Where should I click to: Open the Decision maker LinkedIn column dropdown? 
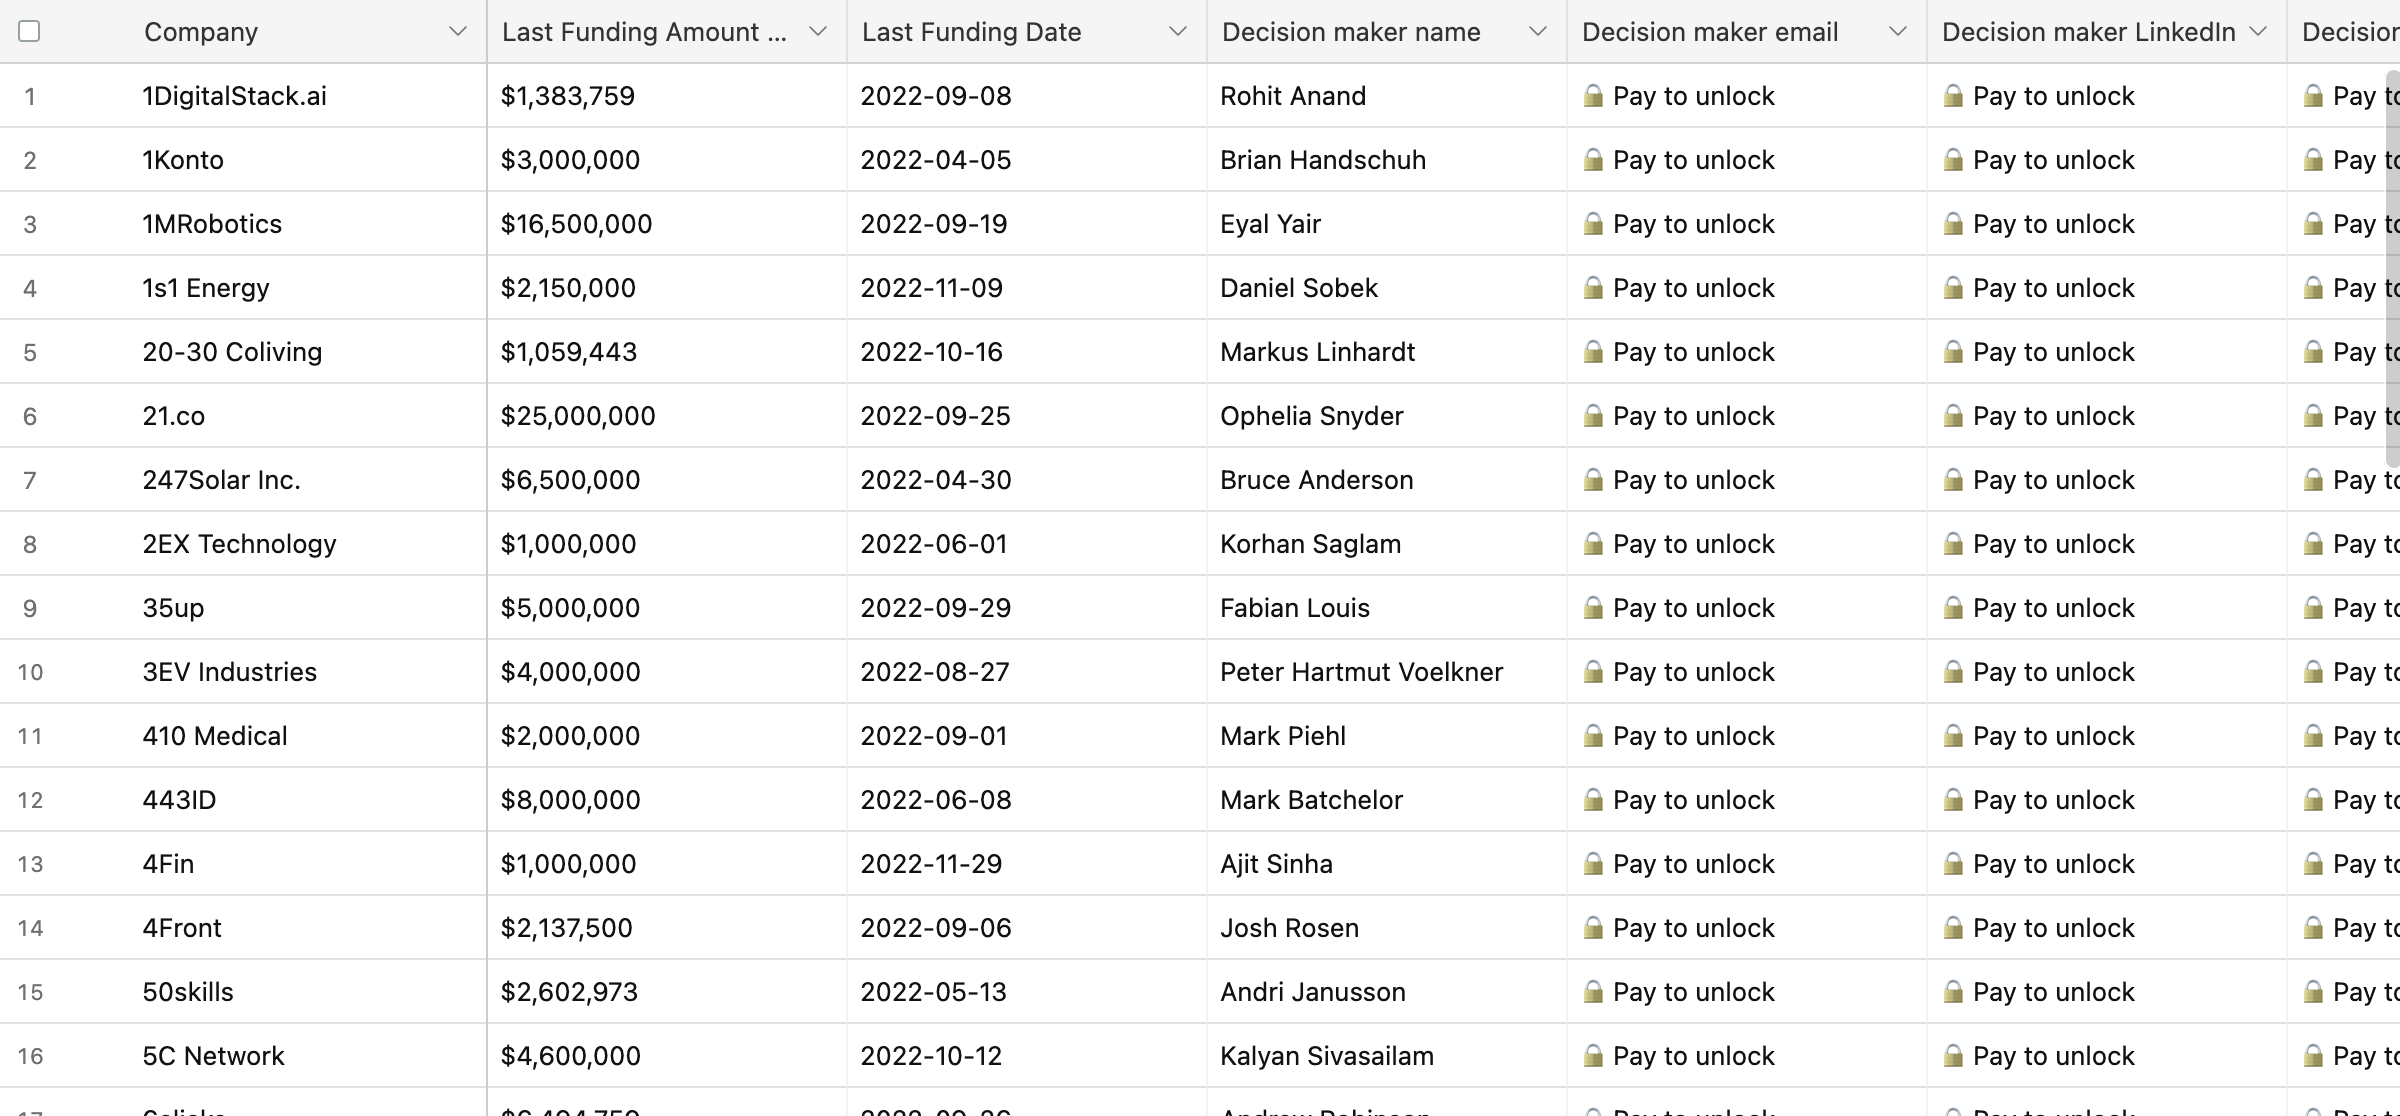[2258, 32]
